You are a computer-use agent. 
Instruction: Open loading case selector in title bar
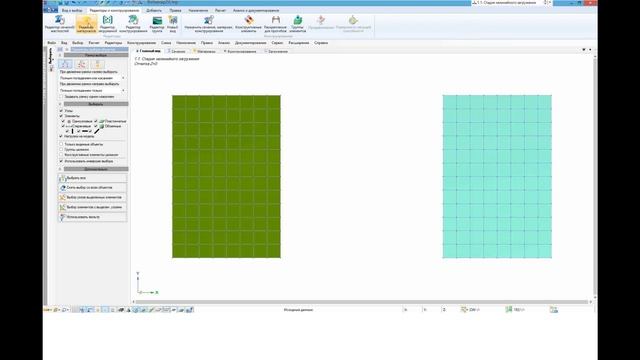(512, 3)
